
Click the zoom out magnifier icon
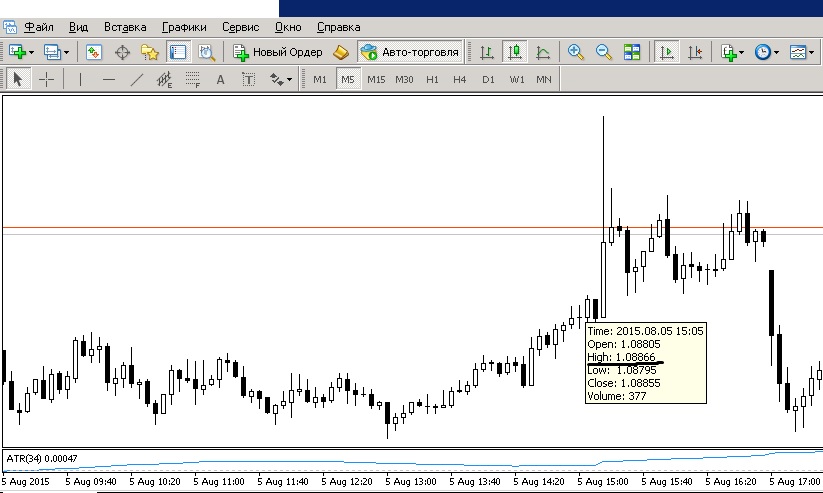point(604,52)
